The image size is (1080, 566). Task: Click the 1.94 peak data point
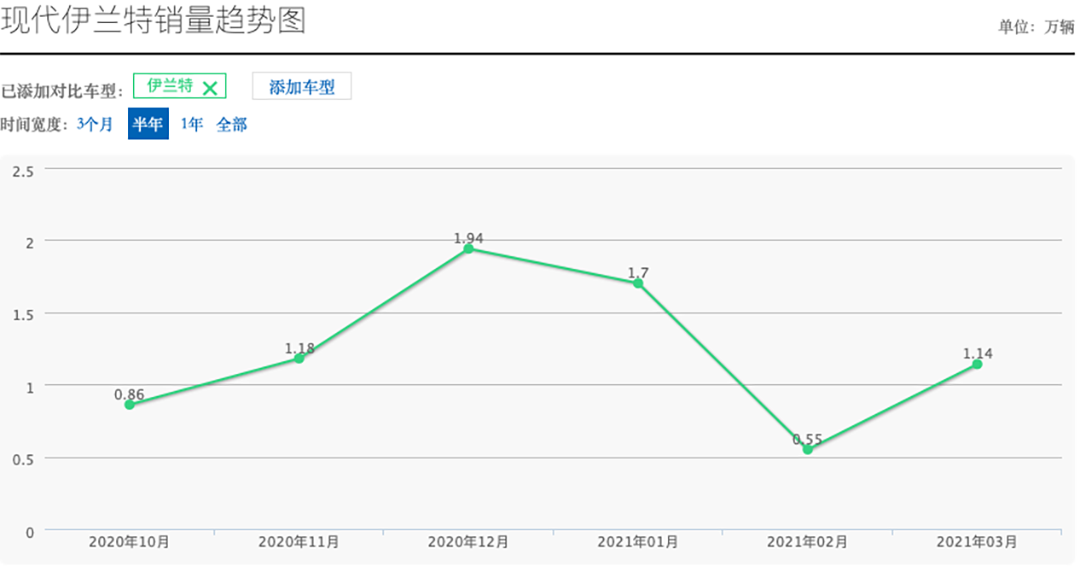(x=468, y=249)
